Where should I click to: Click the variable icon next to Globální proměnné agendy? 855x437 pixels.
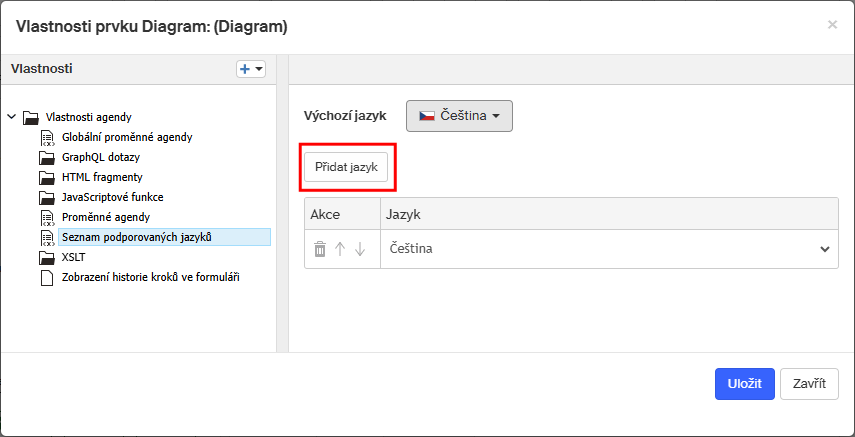click(x=49, y=138)
